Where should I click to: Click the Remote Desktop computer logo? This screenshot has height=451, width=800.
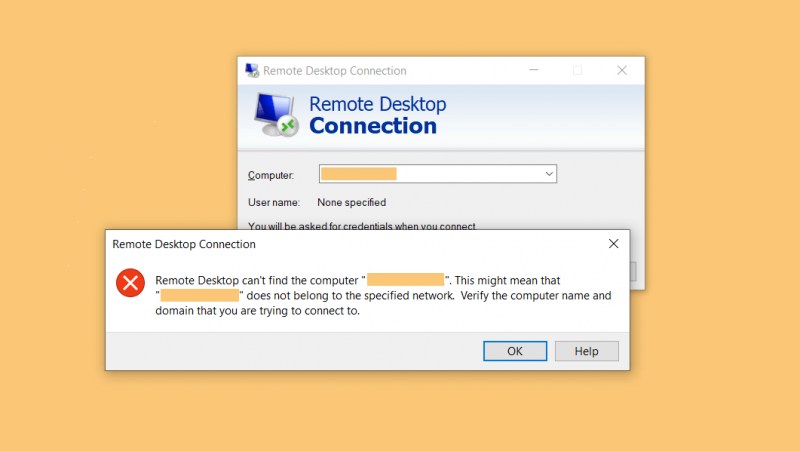pos(276,115)
